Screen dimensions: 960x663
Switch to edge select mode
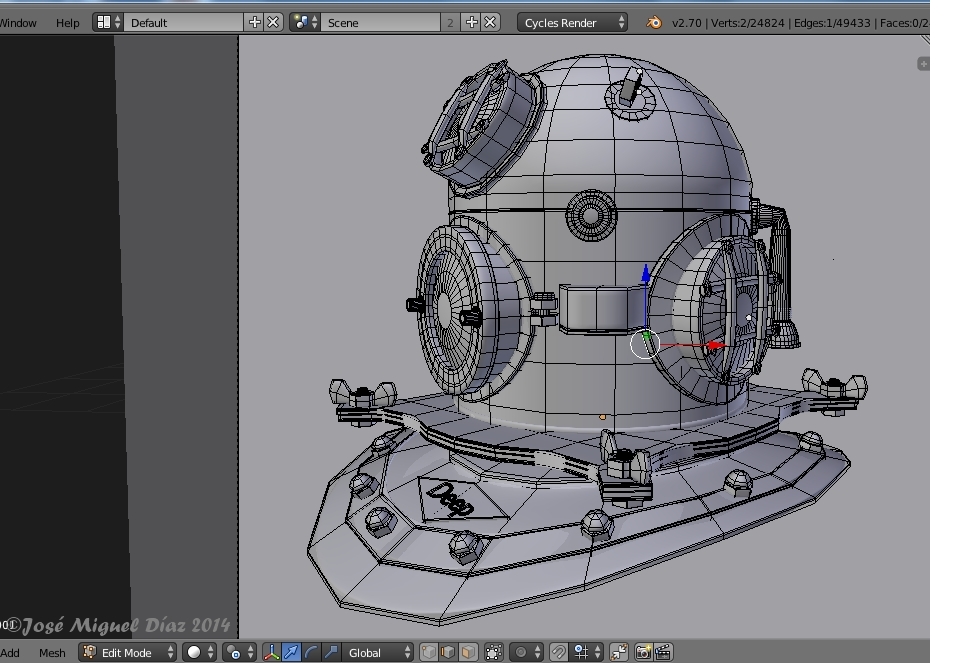[448, 652]
